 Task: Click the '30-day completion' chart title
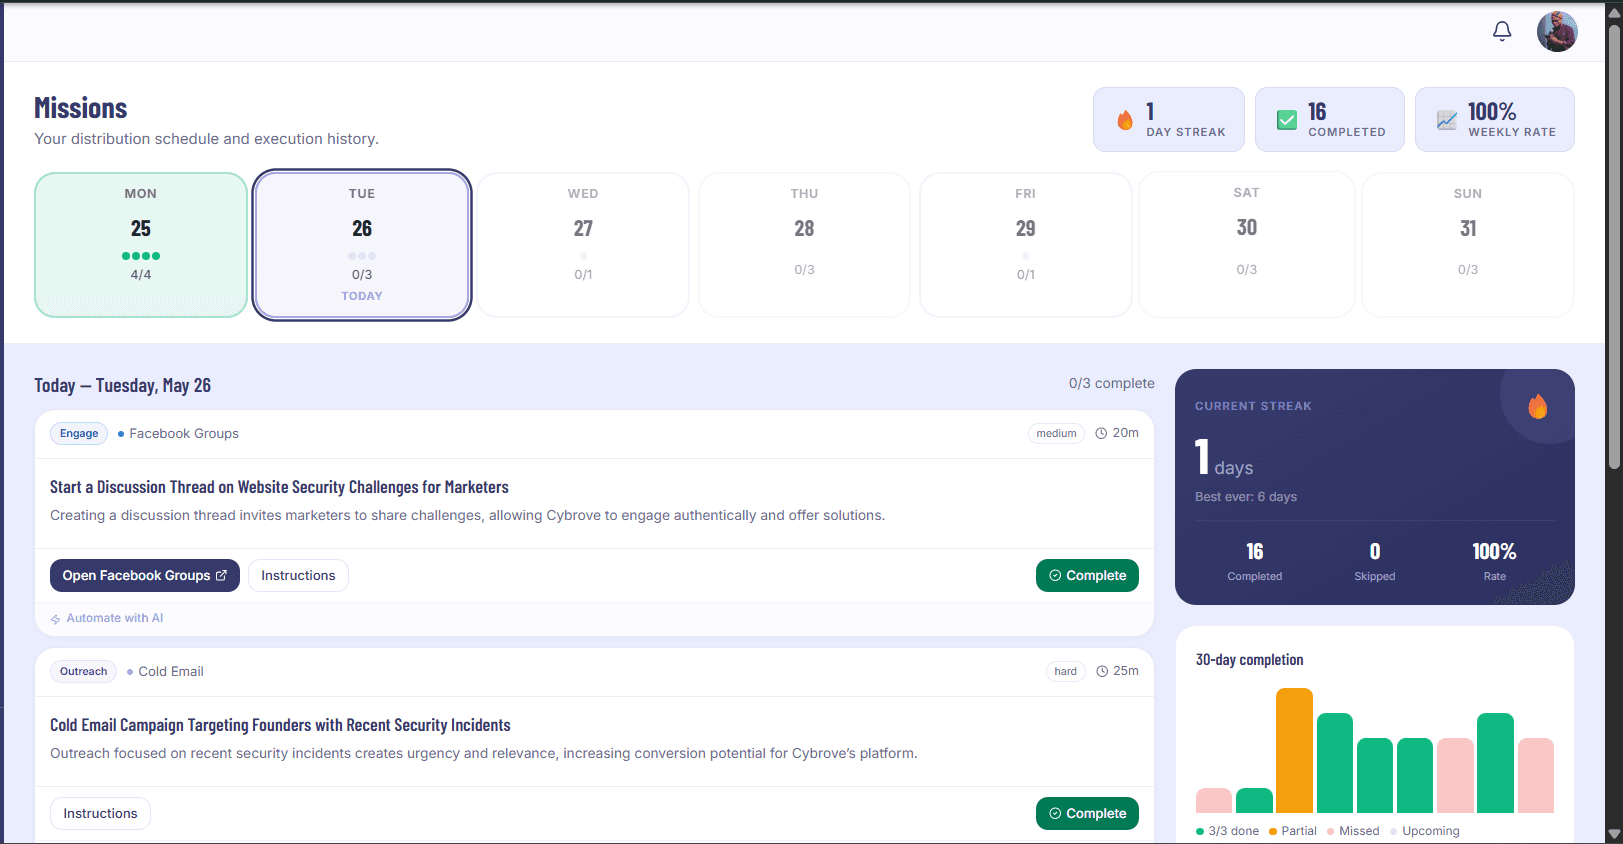coord(1249,660)
